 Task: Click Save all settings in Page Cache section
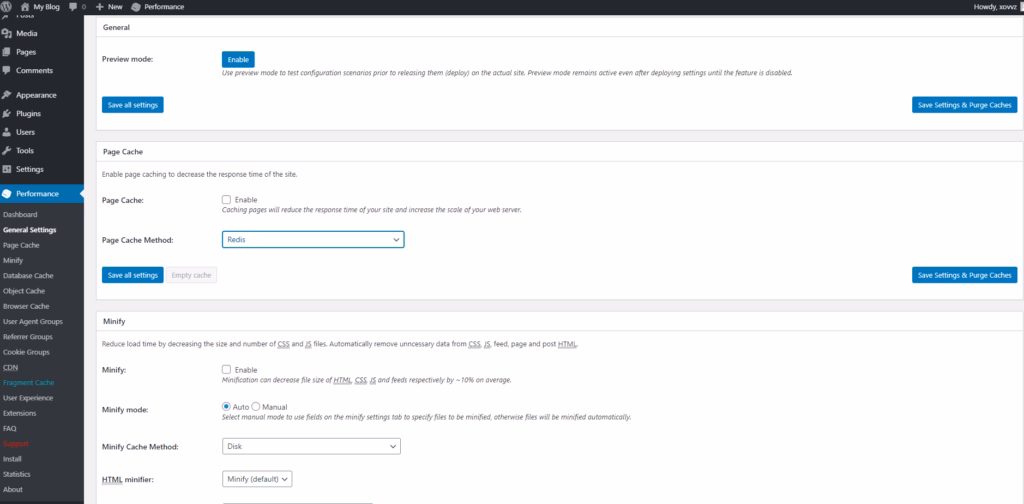click(x=133, y=275)
